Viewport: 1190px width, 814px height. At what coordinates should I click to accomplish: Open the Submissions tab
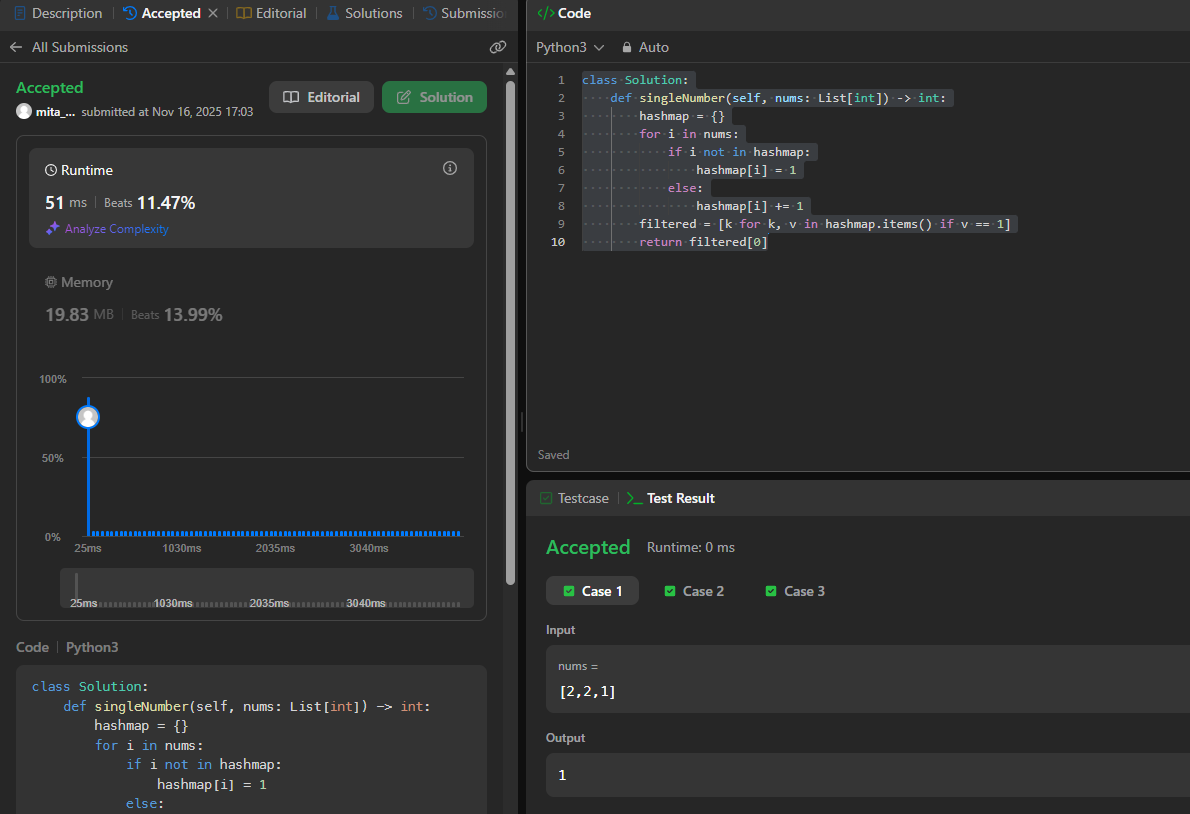[464, 13]
